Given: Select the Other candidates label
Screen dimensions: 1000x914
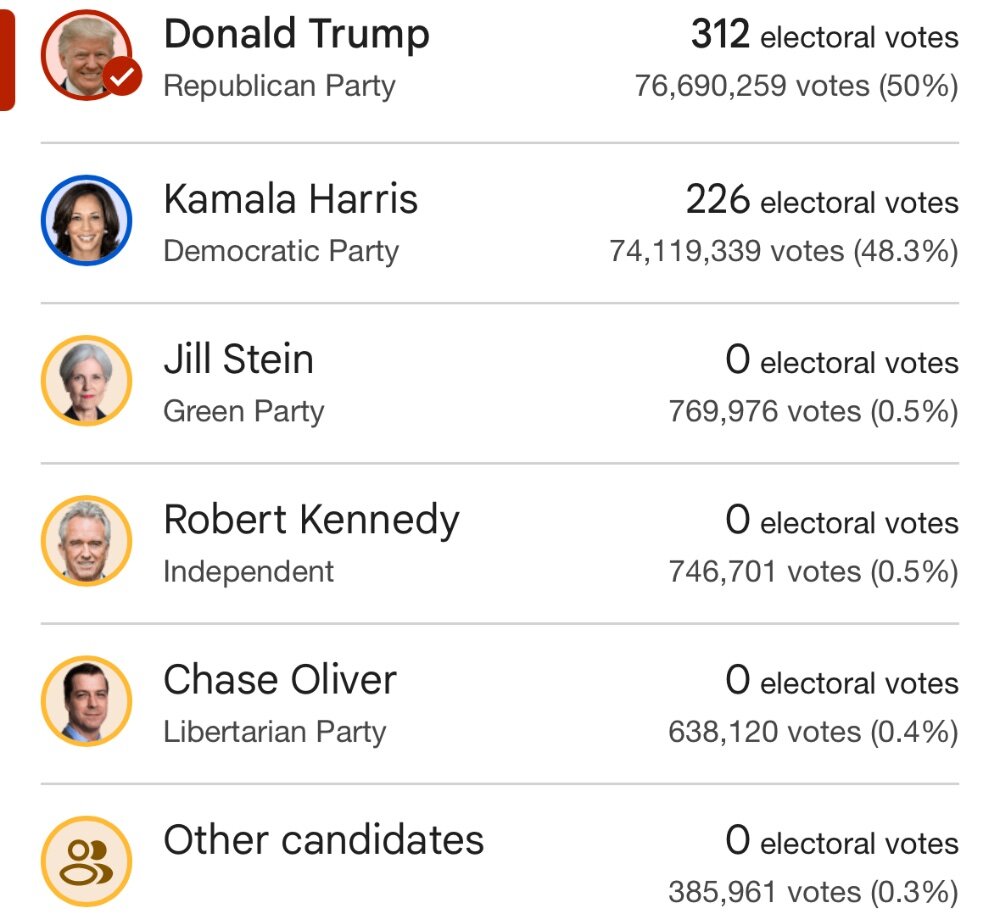Looking at the screenshot, I should click(324, 840).
